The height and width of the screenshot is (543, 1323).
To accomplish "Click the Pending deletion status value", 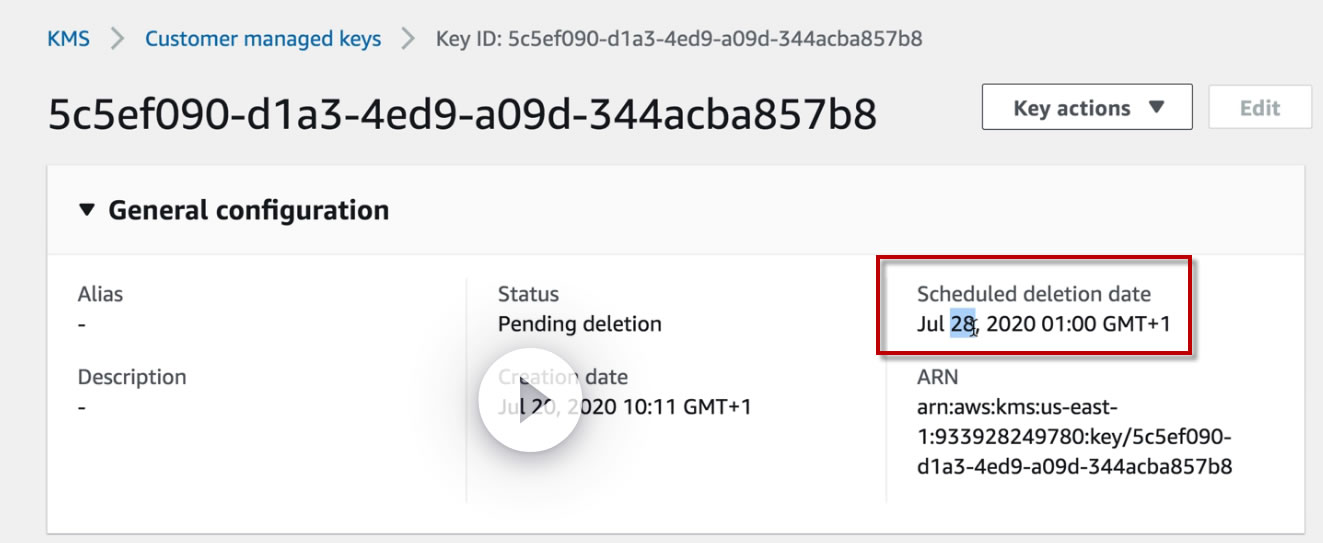I will click(579, 324).
